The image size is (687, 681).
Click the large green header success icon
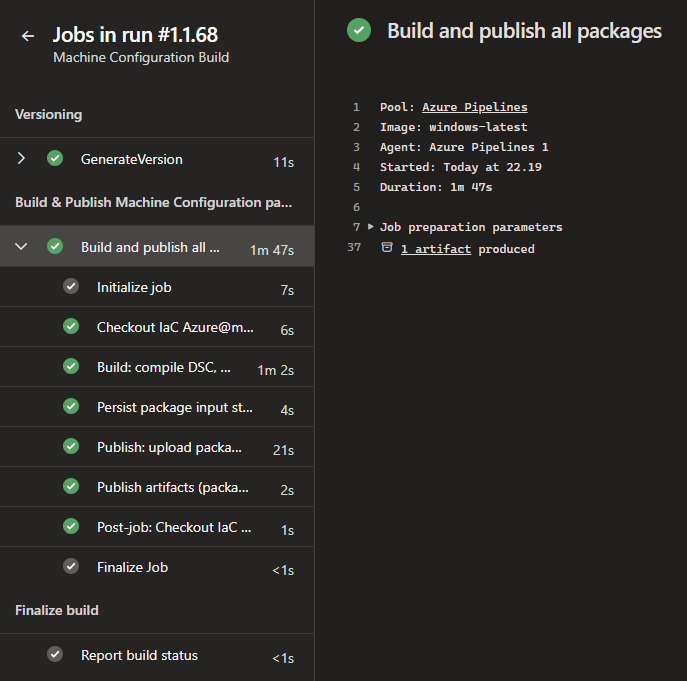tap(359, 30)
